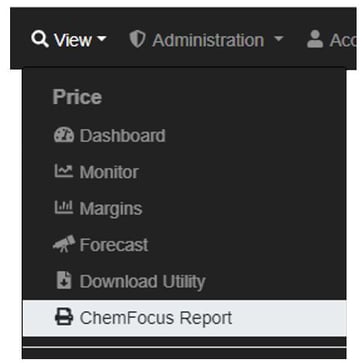
Task: Click the Forecast telescope icon
Action: (x=64, y=244)
